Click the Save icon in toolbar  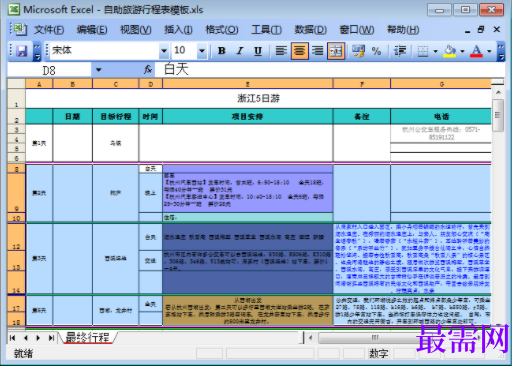22,51
